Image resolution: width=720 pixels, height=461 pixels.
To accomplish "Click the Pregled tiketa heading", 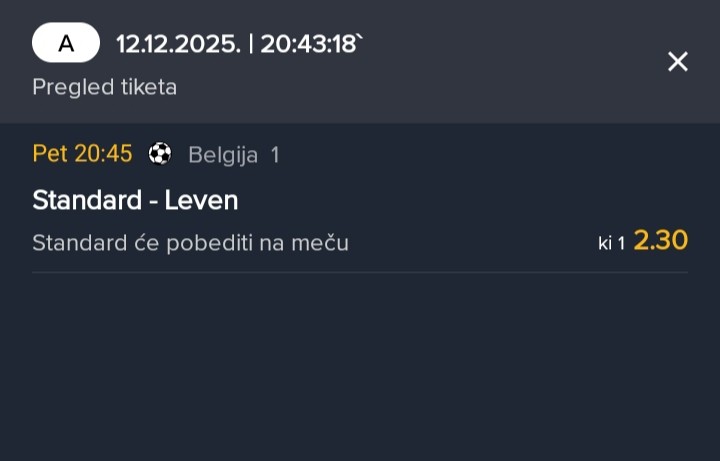I will coord(104,87).
